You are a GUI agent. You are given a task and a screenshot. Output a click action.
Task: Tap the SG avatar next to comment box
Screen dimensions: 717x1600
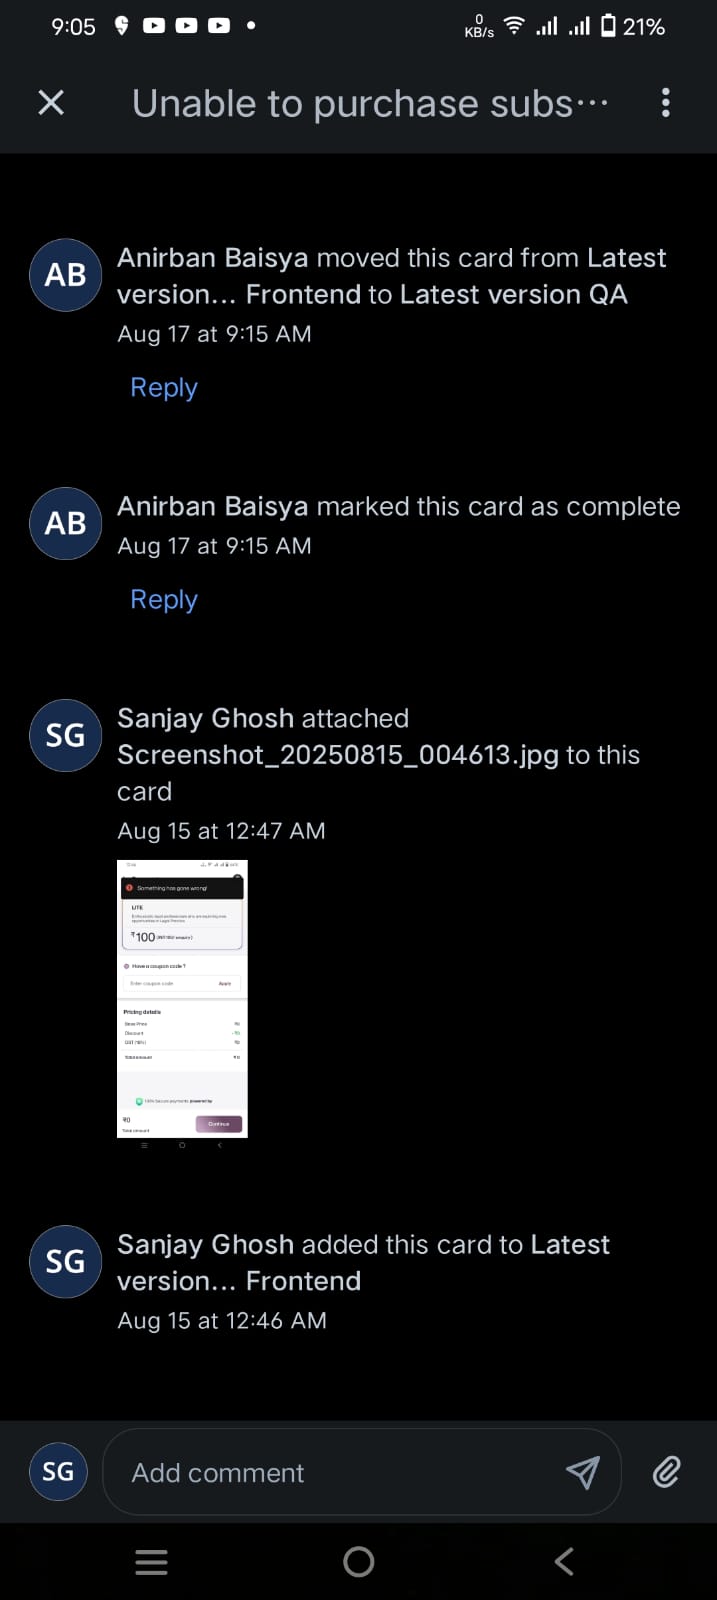click(x=58, y=1471)
